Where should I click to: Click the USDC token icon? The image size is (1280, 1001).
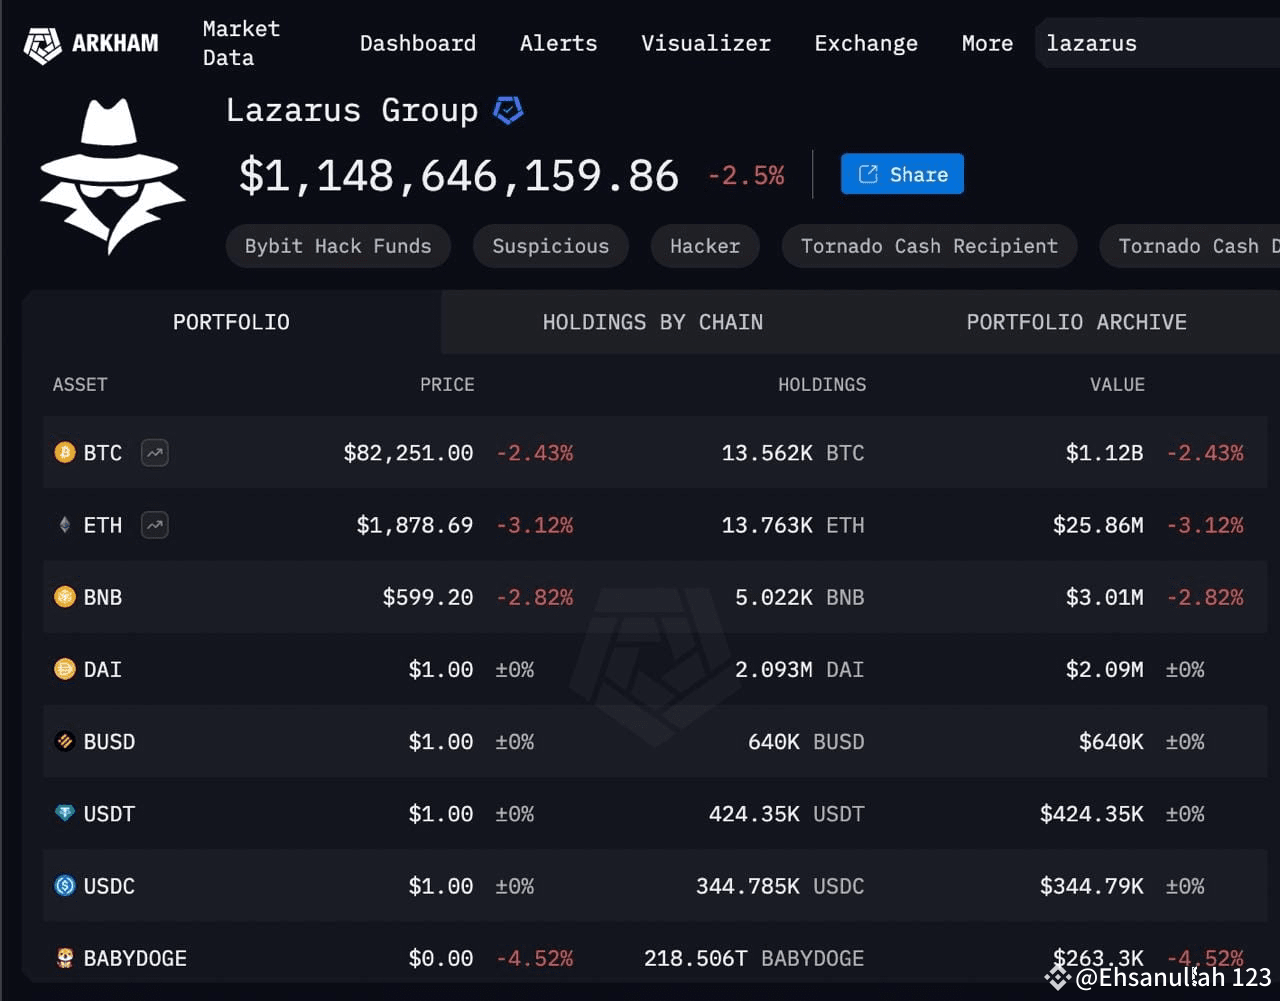[x=64, y=886]
